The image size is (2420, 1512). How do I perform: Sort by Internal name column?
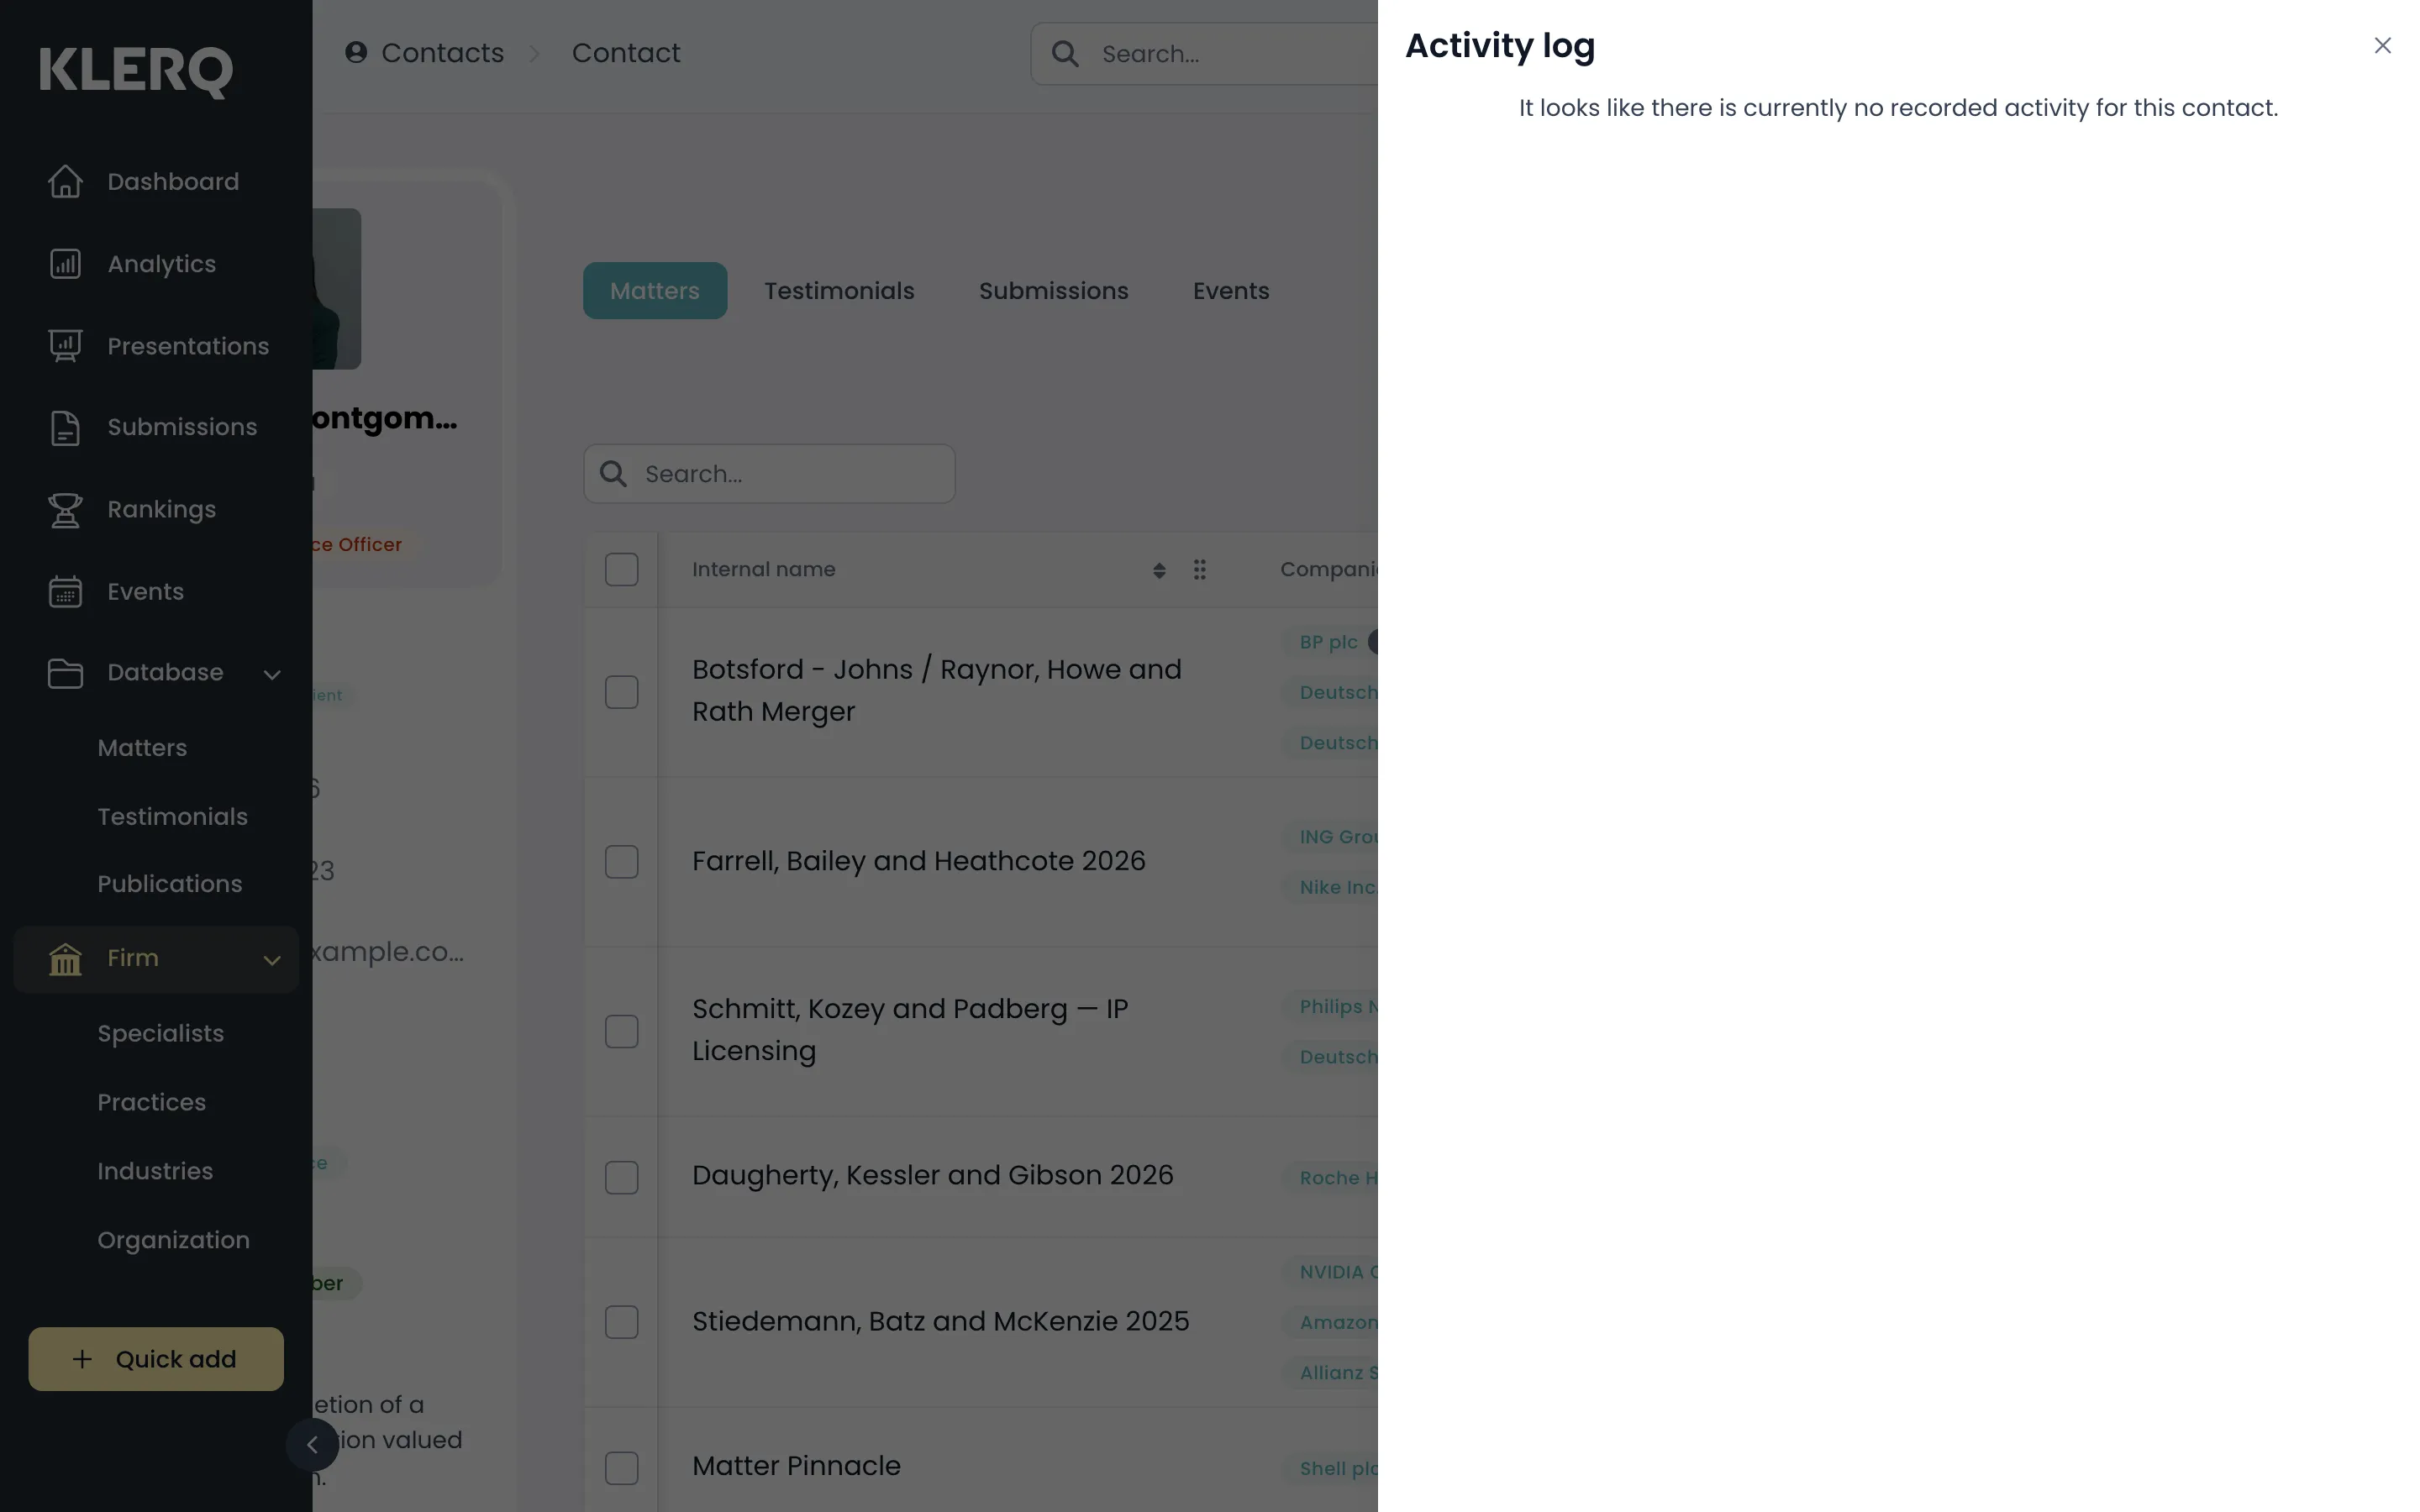pyautogui.click(x=1159, y=570)
